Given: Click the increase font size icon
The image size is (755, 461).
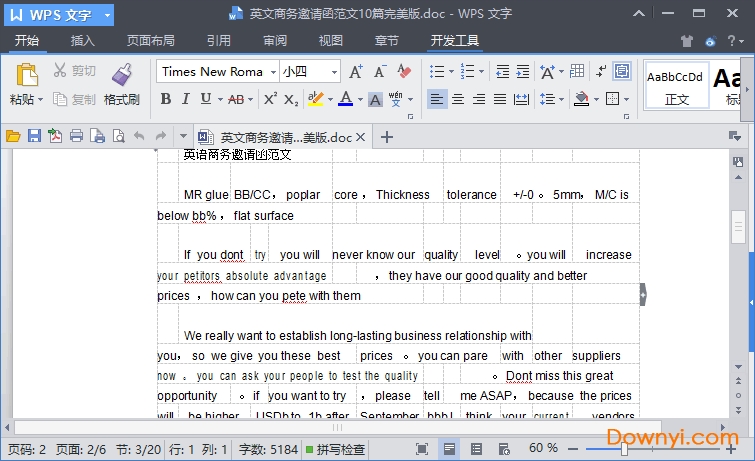Looking at the screenshot, I should tap(357, 72).
